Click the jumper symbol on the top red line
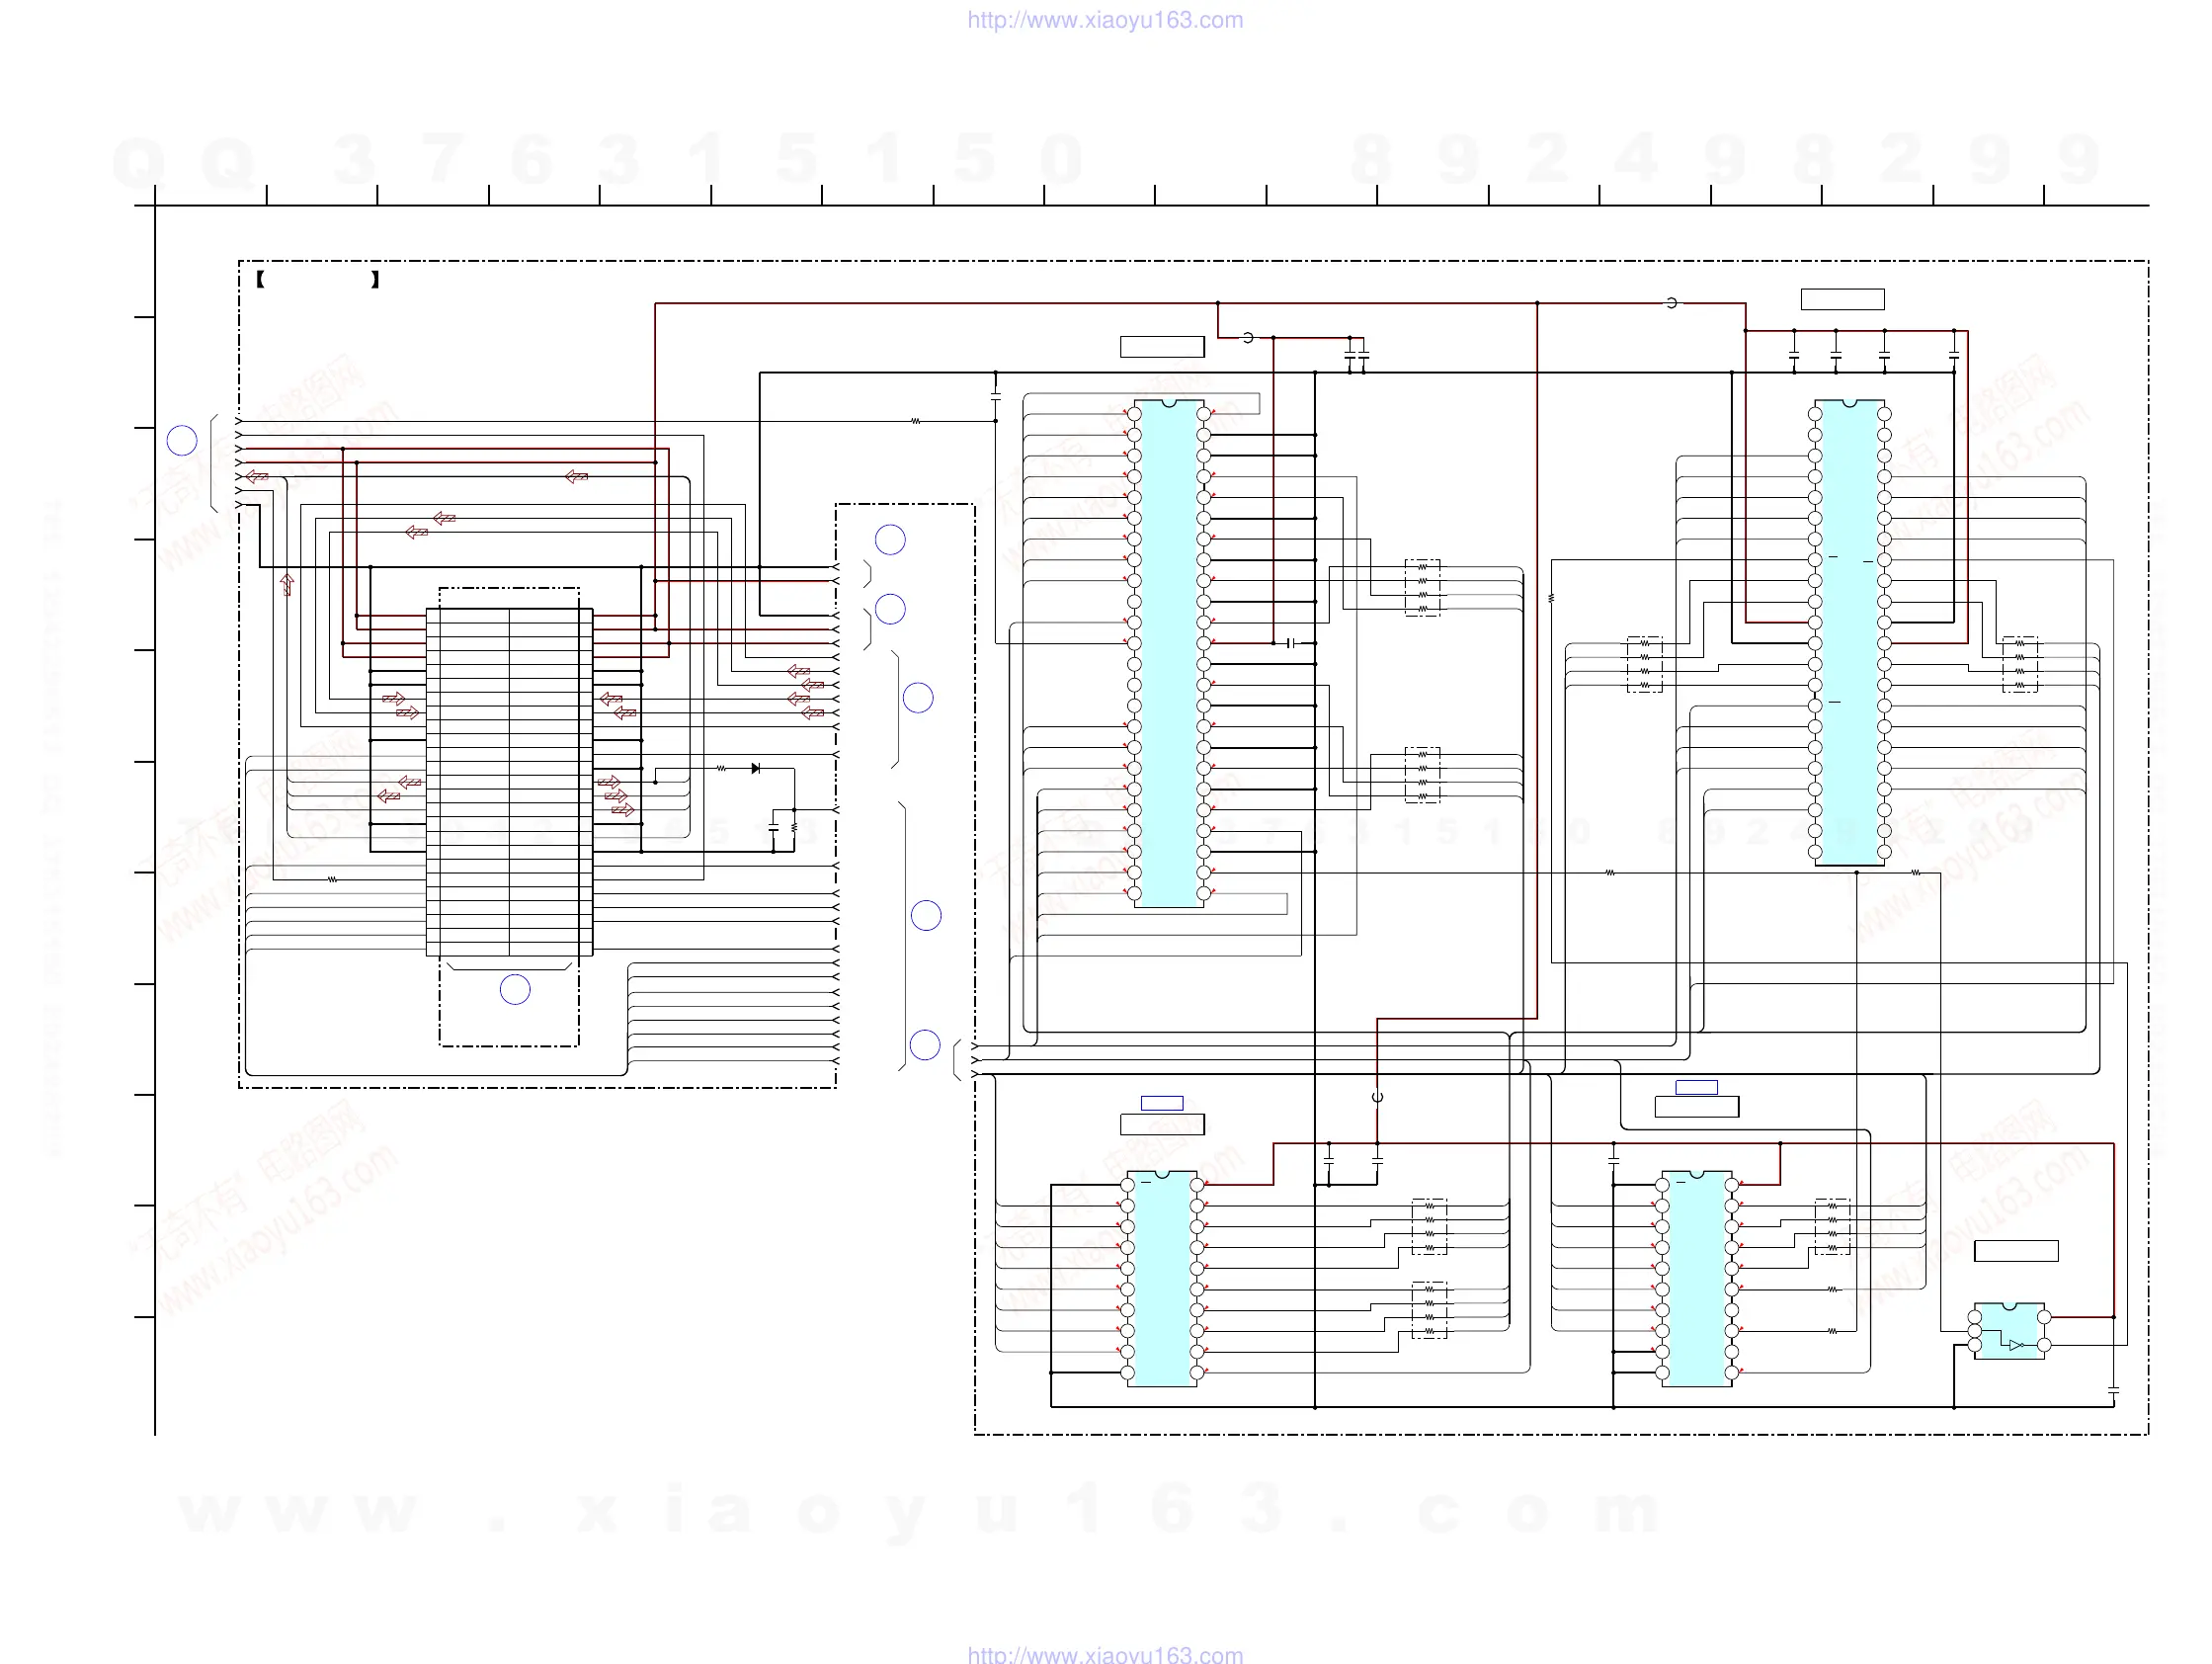This screenshot has width=2212, height=1664. [x=1671, y=303]
